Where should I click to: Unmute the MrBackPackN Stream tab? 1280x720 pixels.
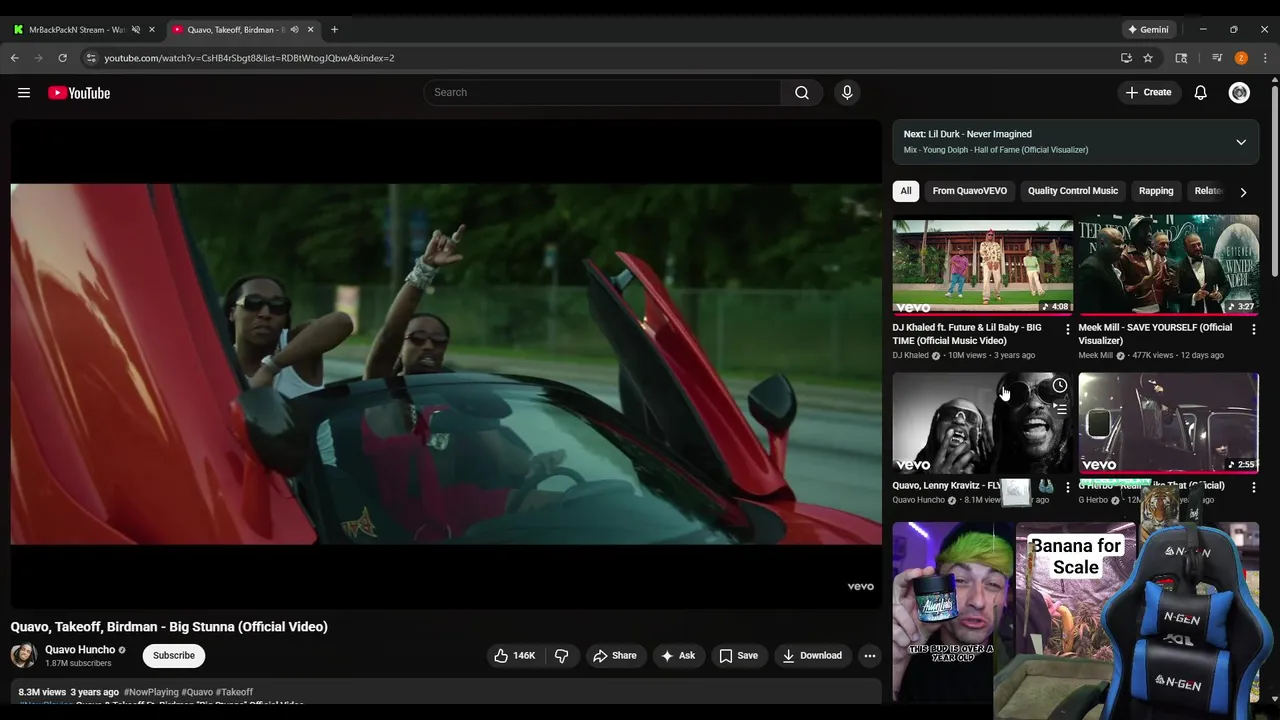(x=136, y=30)
